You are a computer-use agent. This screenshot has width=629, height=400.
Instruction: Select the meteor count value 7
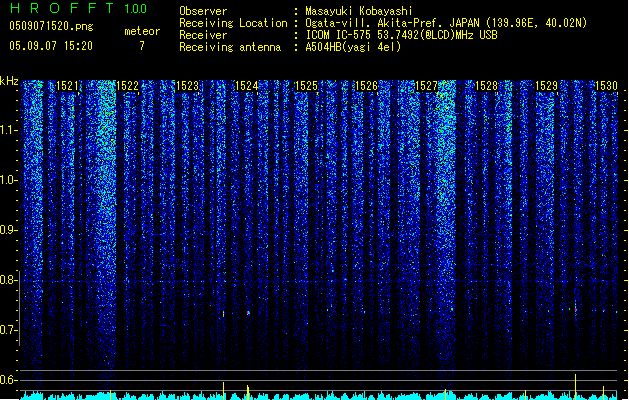tap(142, 46)
